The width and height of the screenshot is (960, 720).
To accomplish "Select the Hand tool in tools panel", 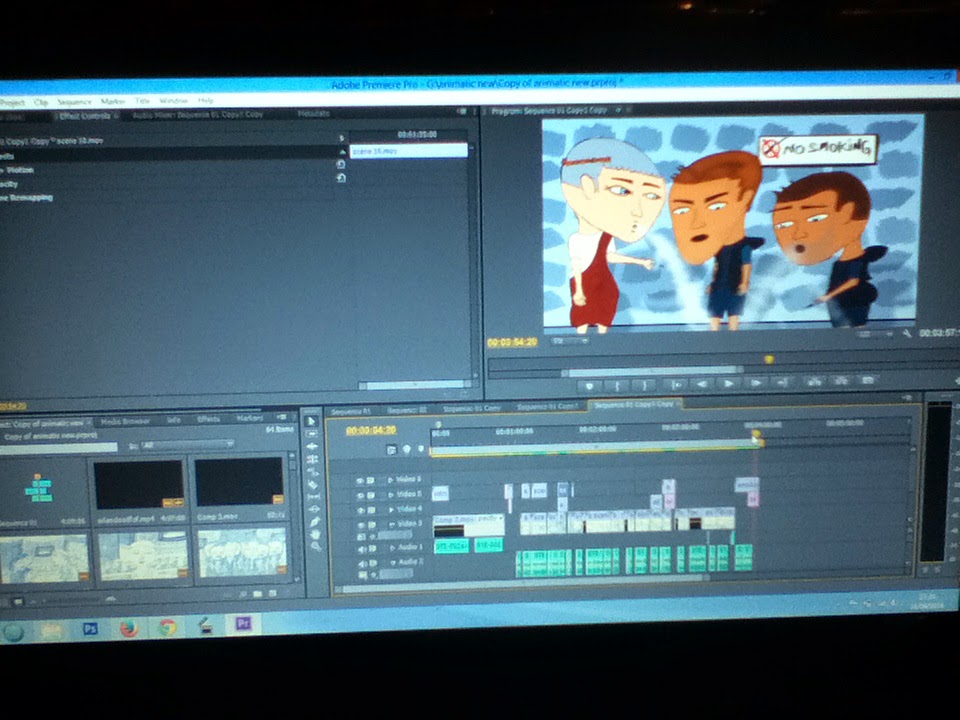I will [x=314, y=534].
